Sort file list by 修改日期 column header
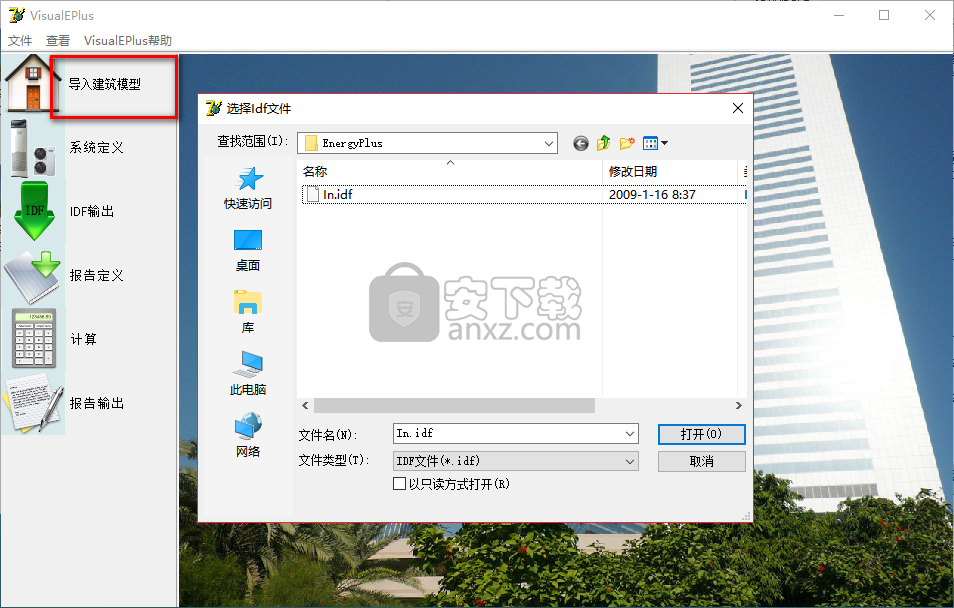This screenshot has width=954, height=608. (670, 172)
